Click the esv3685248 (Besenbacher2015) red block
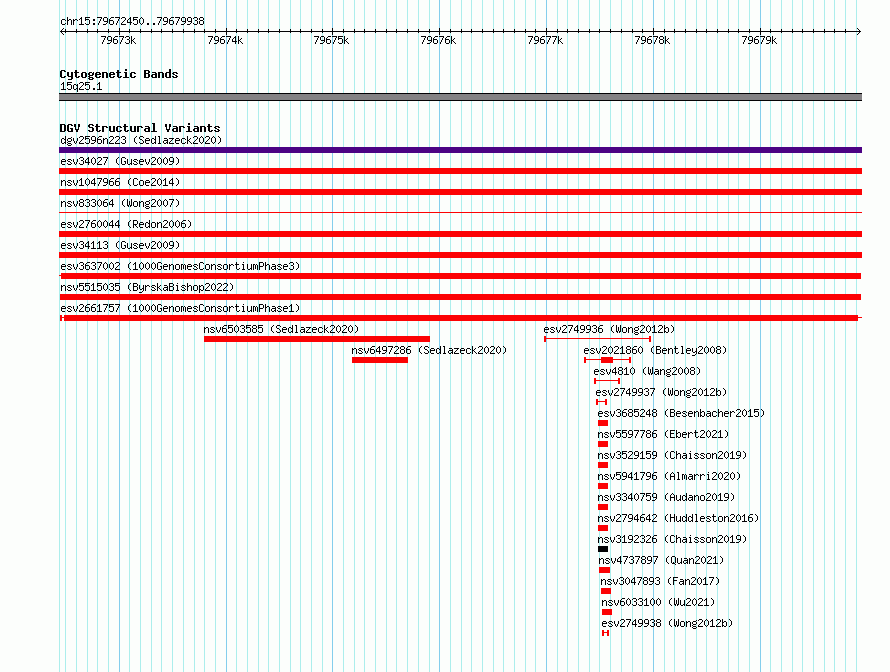Screen dimensions: 890x672 click(x=603, y=423)
